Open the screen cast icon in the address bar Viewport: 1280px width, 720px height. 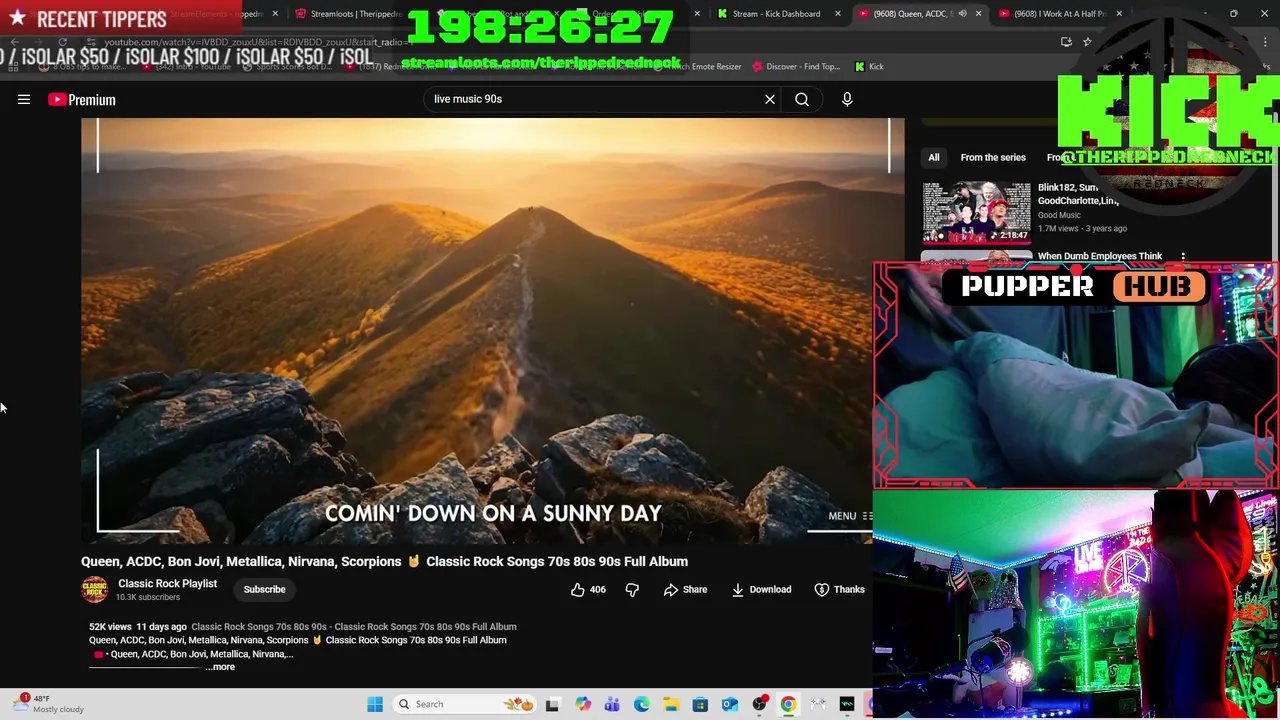(1066, 42)
